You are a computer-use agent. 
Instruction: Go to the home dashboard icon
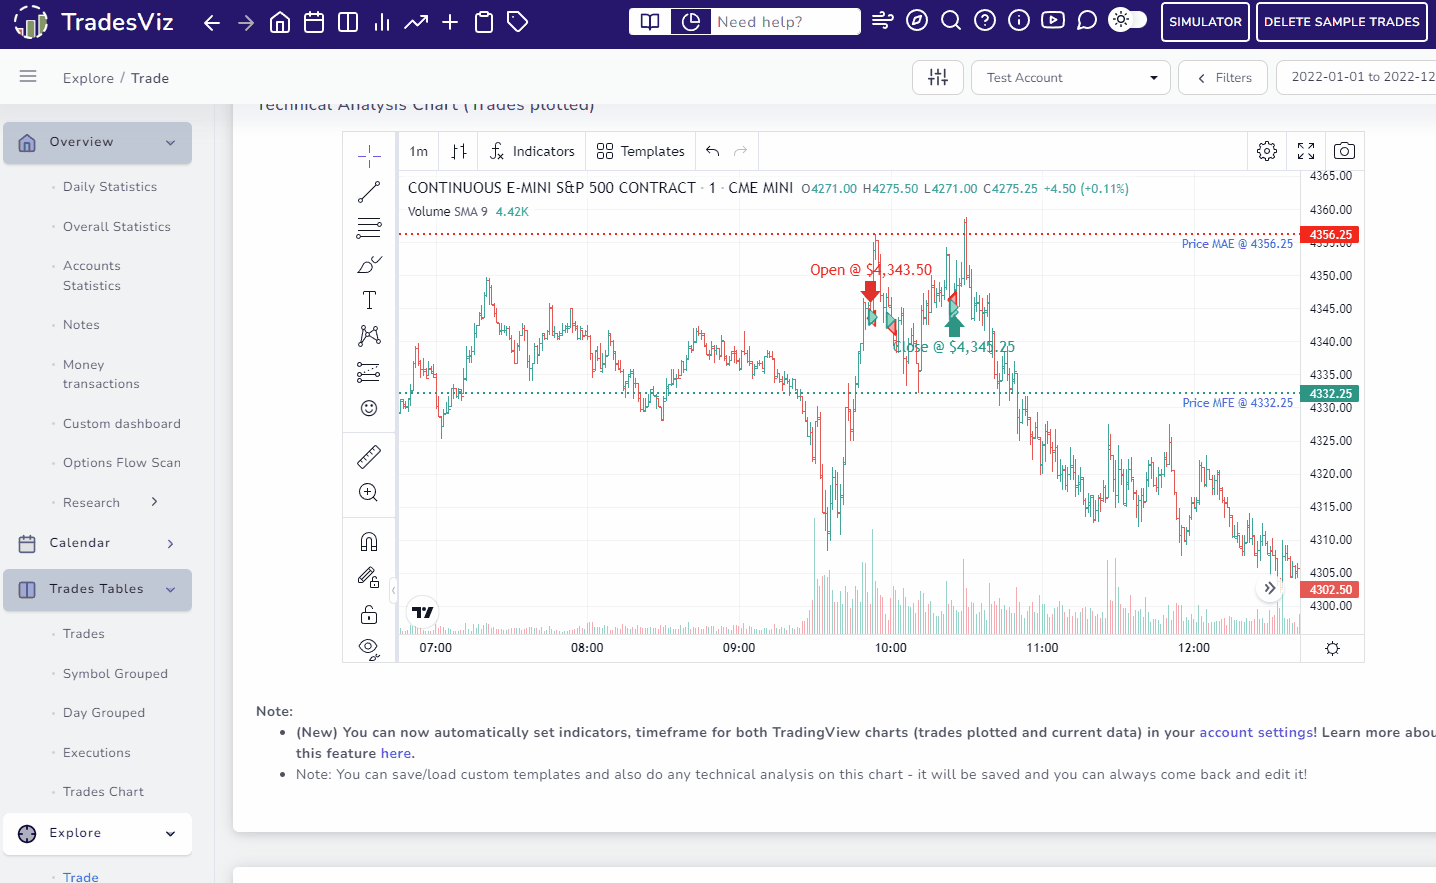[280, 22]
